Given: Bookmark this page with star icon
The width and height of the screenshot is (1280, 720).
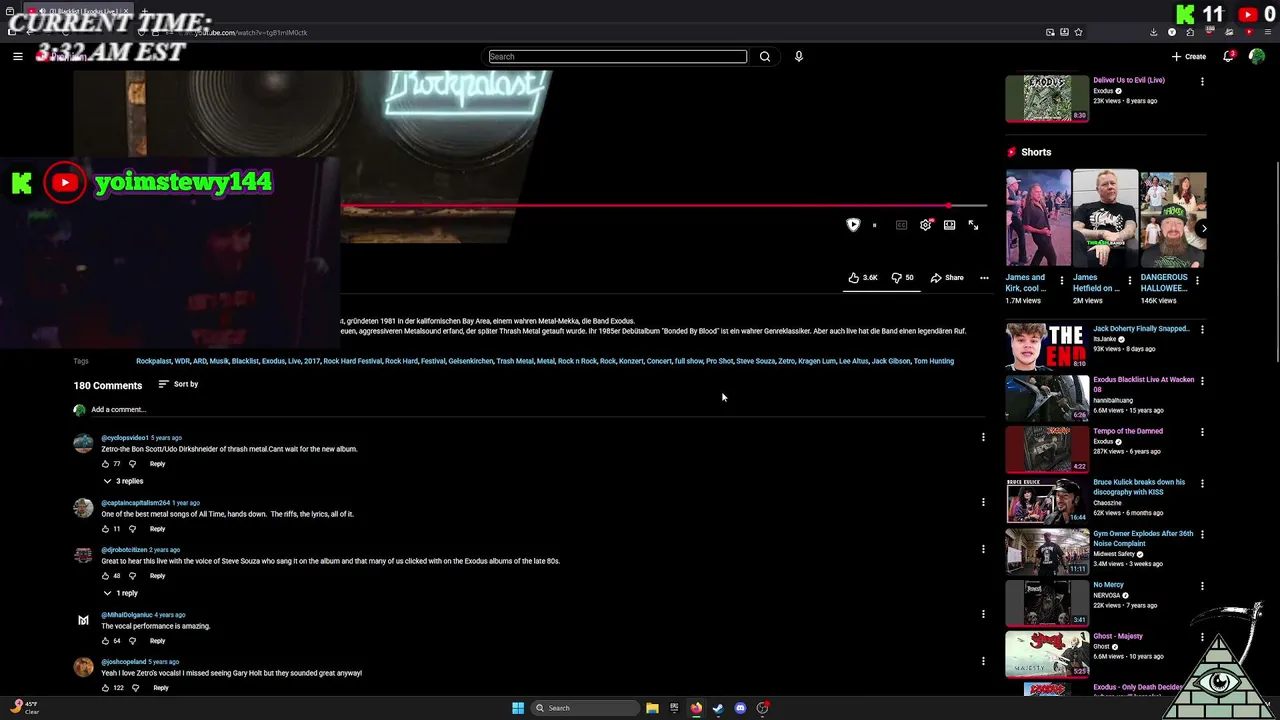Looking at the screenshot, I should pyautogui.click(x=1078, y=32).
